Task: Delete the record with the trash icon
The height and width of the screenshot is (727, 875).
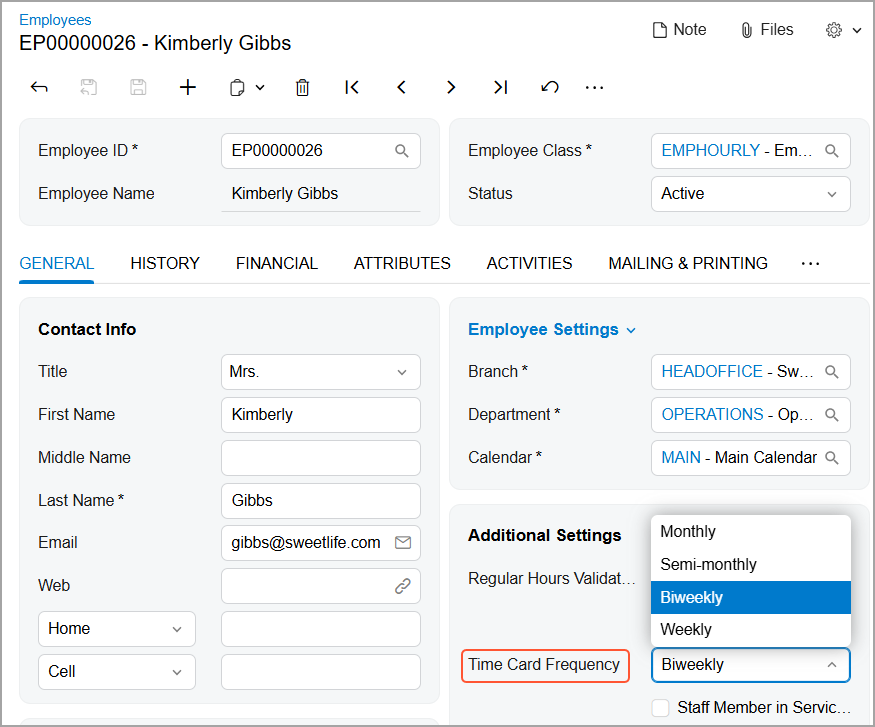Action: 302,88
